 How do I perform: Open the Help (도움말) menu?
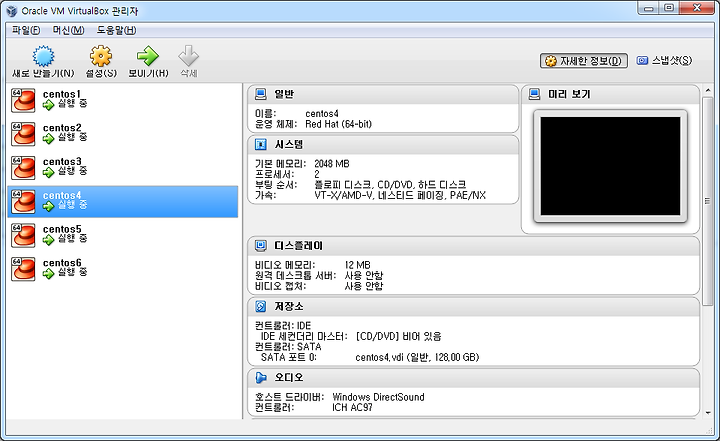pos(116,30)
